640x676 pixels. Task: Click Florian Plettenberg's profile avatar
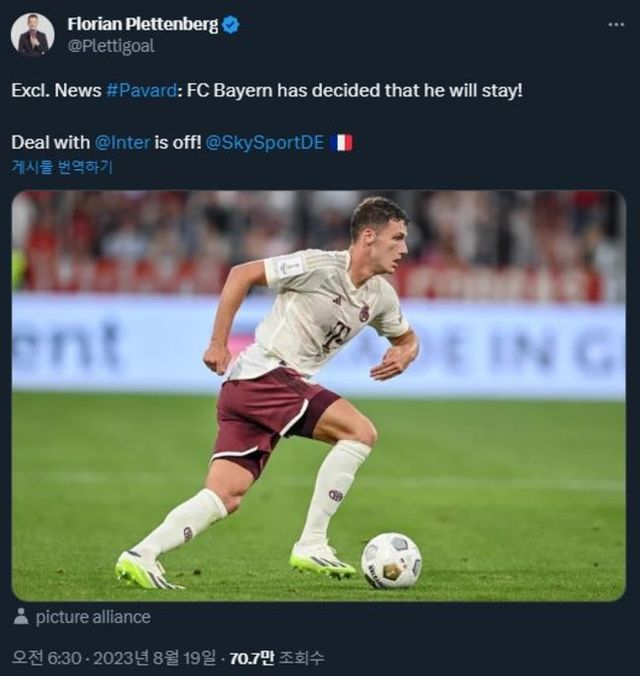(32, 34)
